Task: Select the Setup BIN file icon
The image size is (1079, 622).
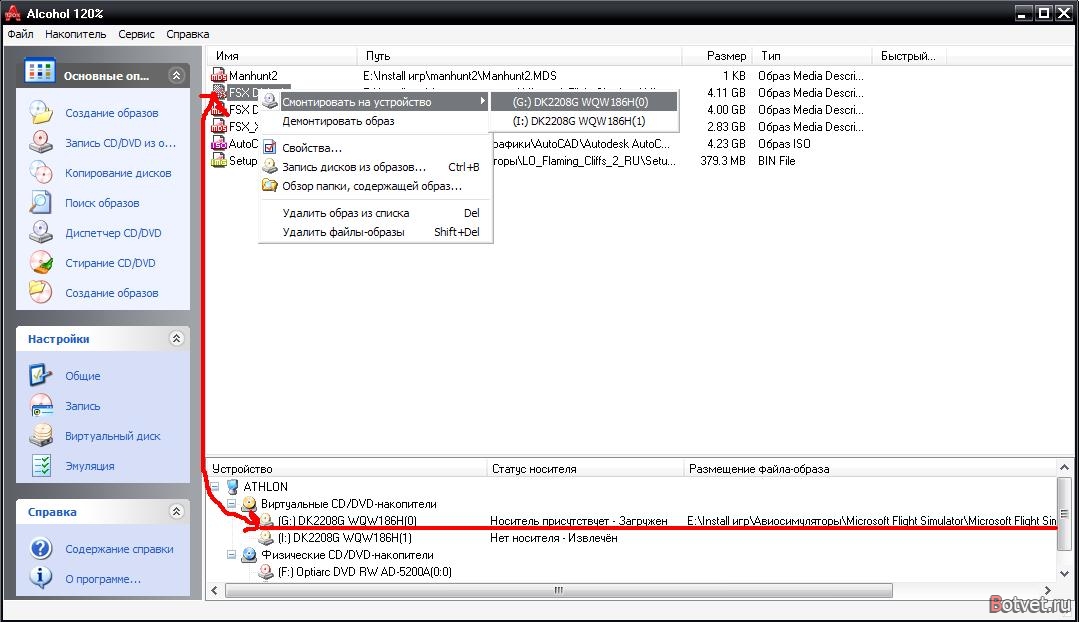Action: [x=219, y=161]
